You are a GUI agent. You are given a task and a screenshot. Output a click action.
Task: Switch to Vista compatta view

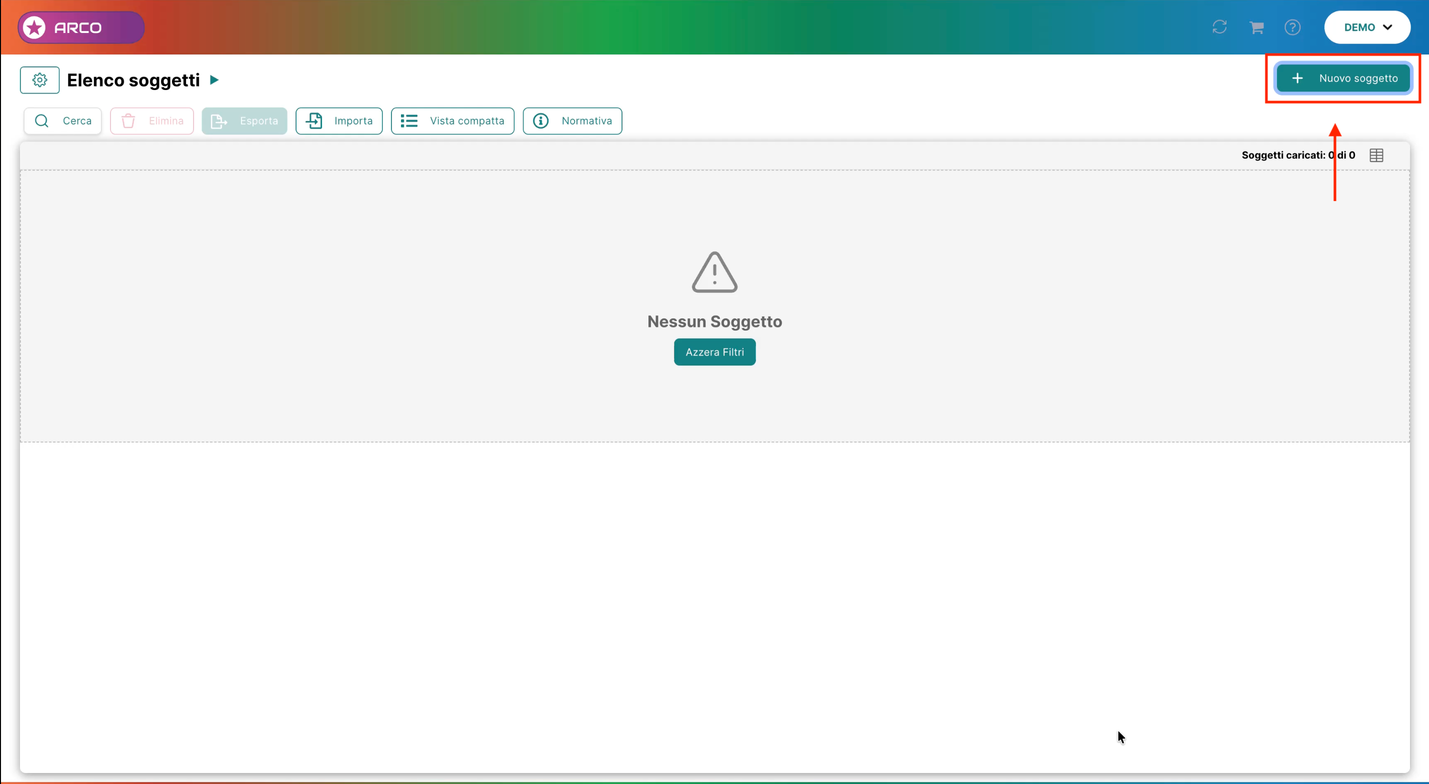click(x=453, y=121)
